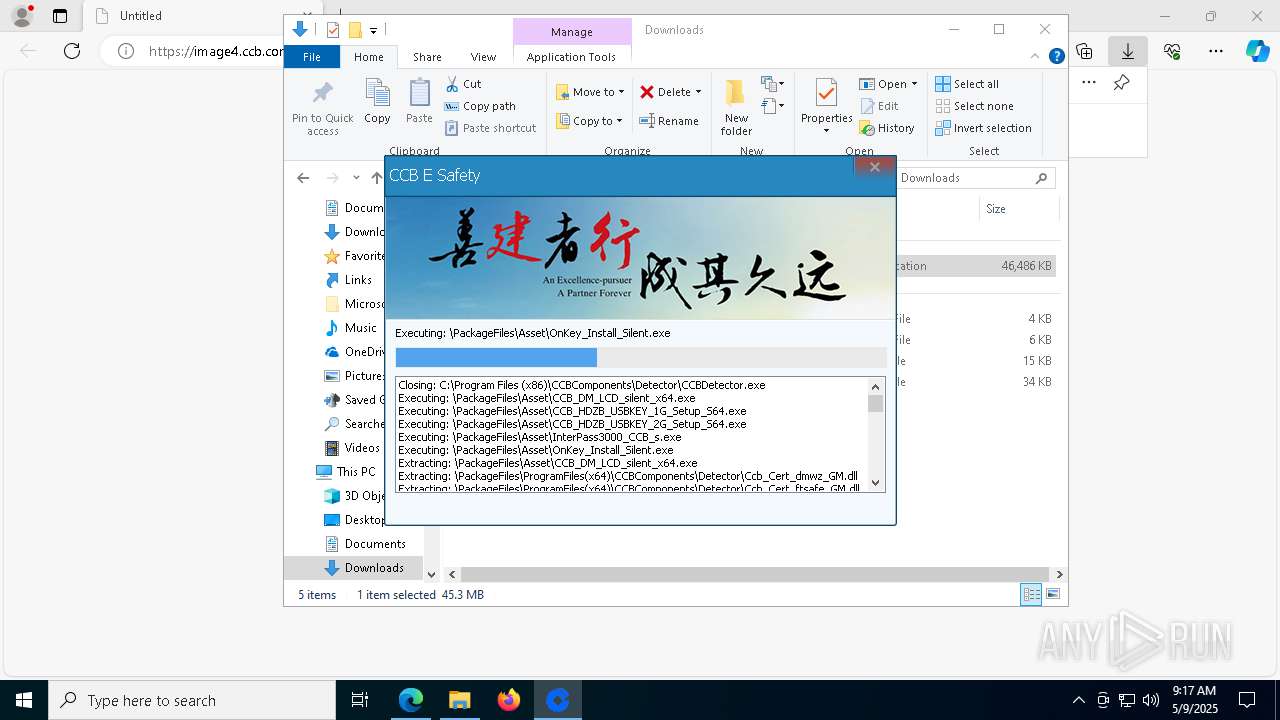Screen dimensions: 1280x720
Task: Switch to details view in Explorer
Action: point(1031,595)
